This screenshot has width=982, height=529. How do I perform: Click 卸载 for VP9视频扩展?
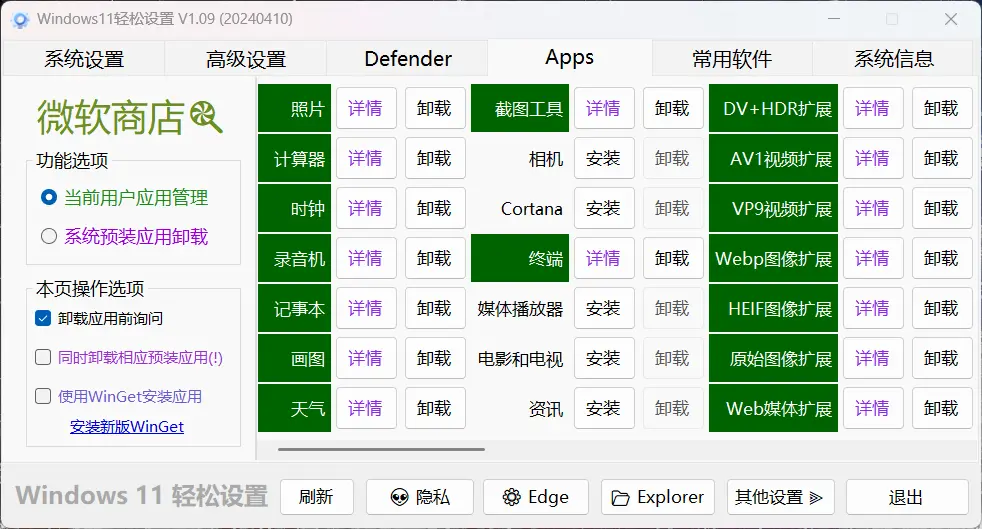point(942,208)
